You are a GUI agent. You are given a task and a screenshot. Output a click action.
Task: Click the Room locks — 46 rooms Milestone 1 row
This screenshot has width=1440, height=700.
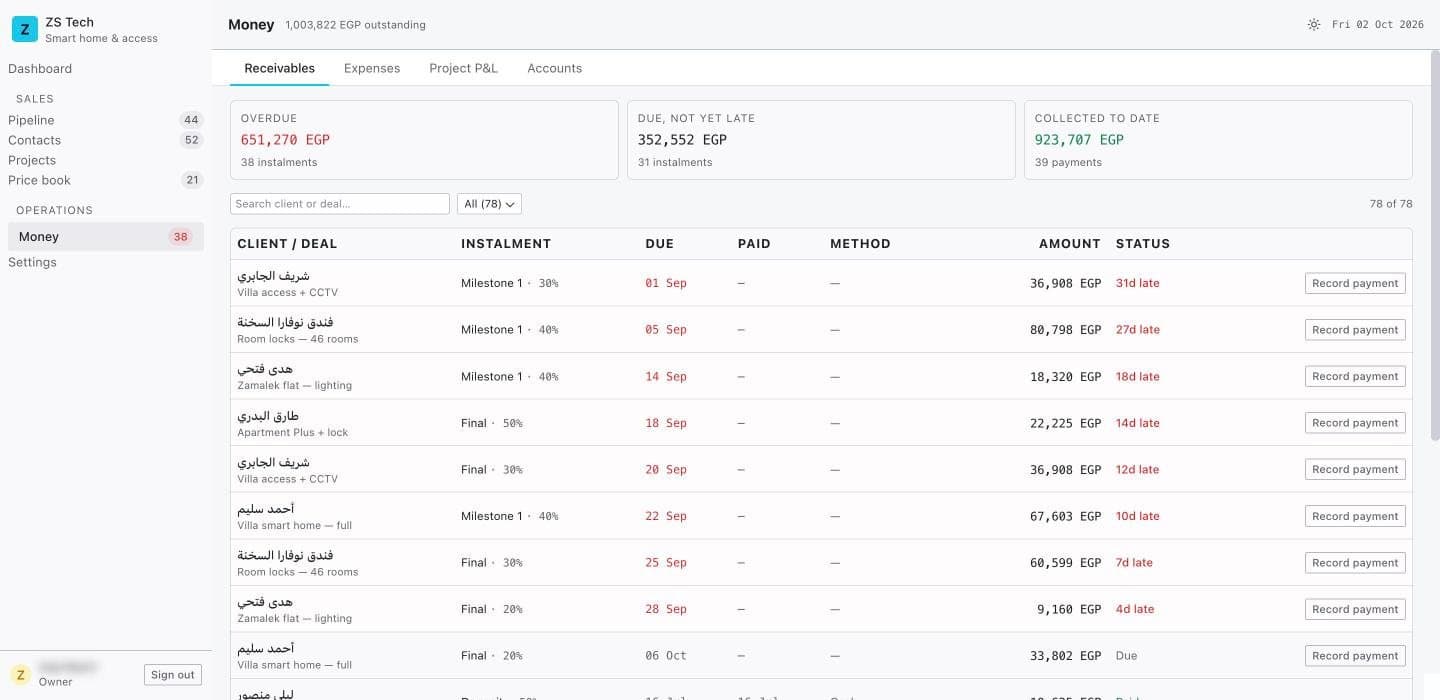pos(821,330)
